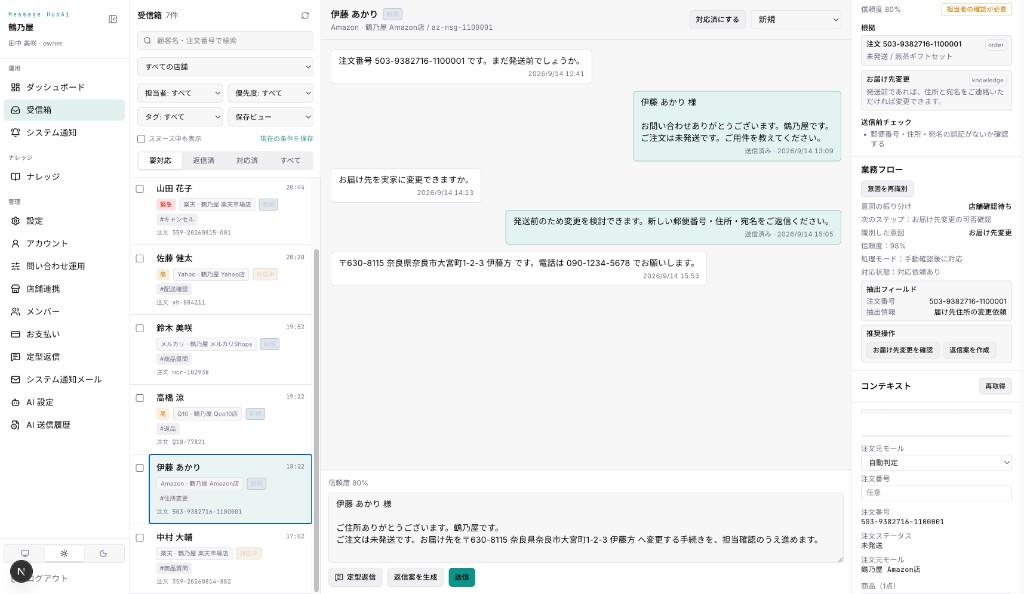
Task: Click the inbox list scrollbar
Action: [317, 418]
